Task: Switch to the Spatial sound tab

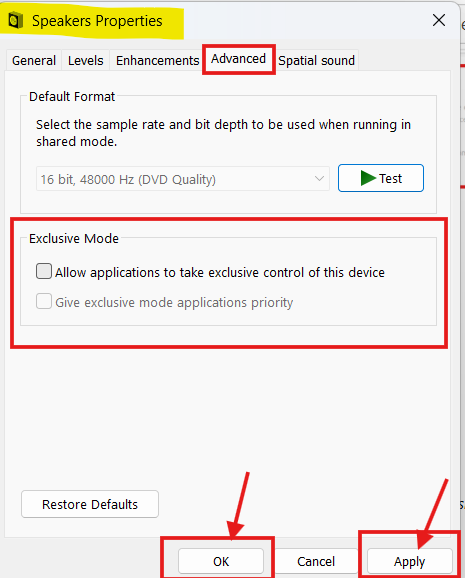Action: pos(316,60)
